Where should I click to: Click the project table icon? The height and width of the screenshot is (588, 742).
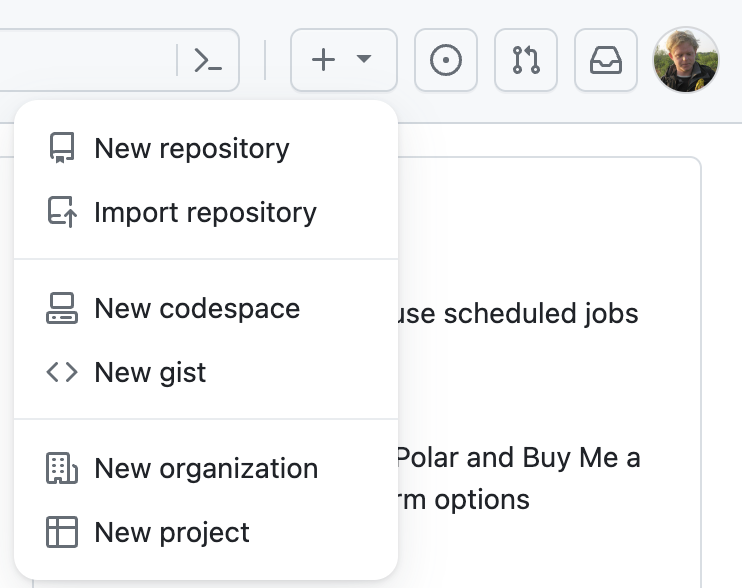(62, 532)
